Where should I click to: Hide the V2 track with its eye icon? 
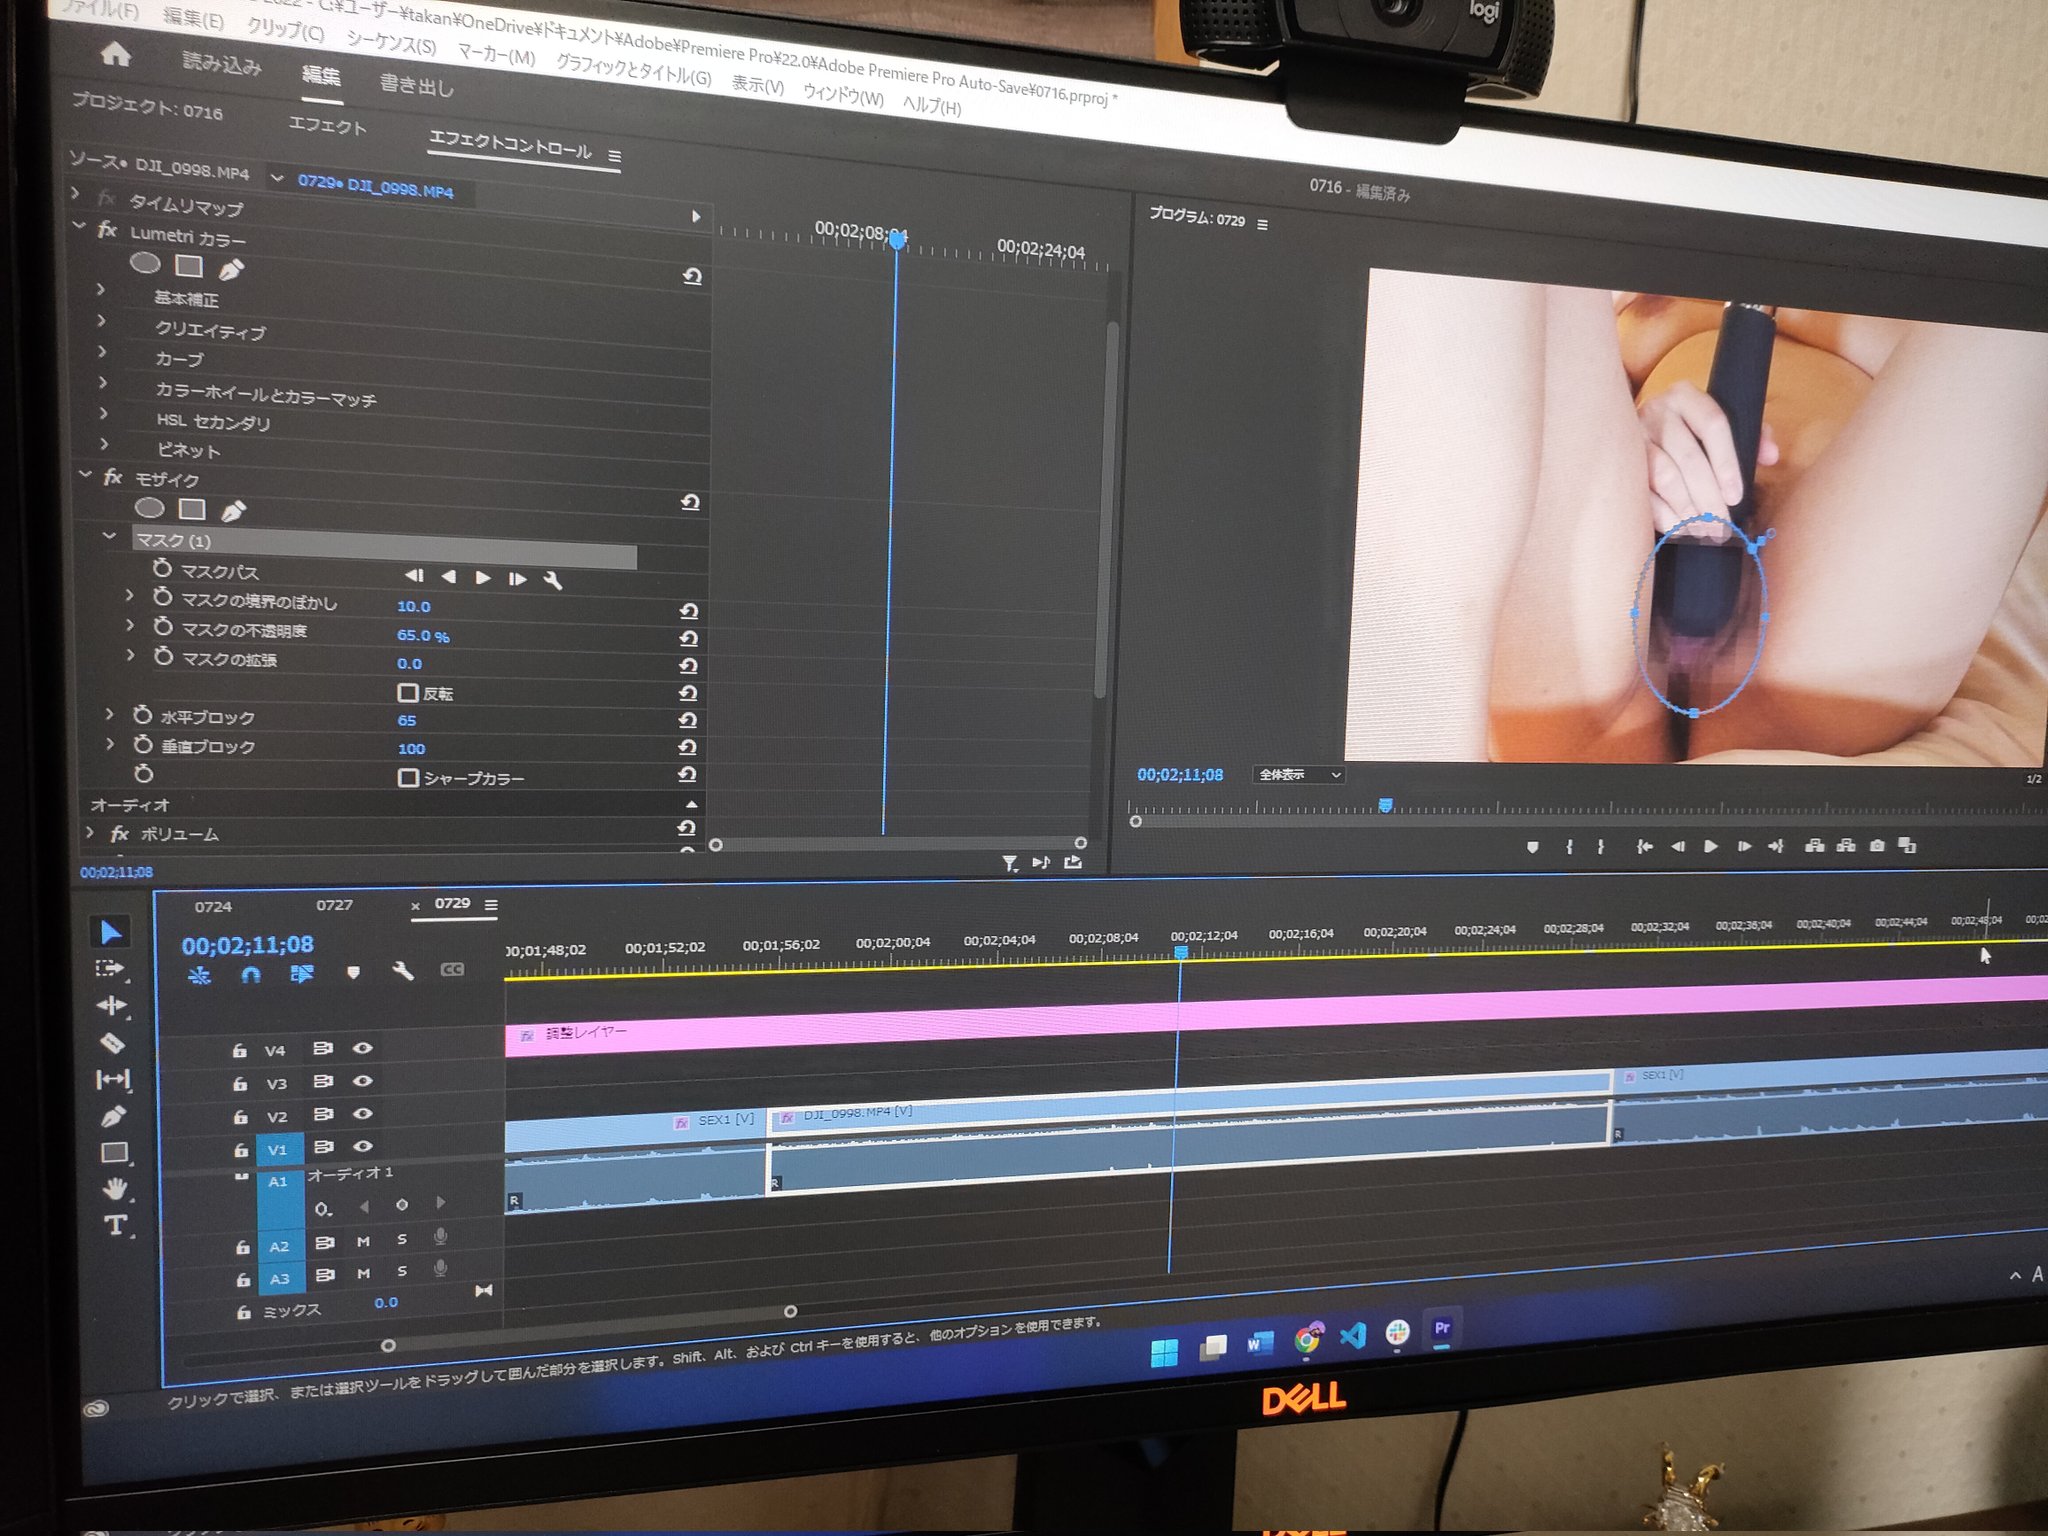(363, 1113)
